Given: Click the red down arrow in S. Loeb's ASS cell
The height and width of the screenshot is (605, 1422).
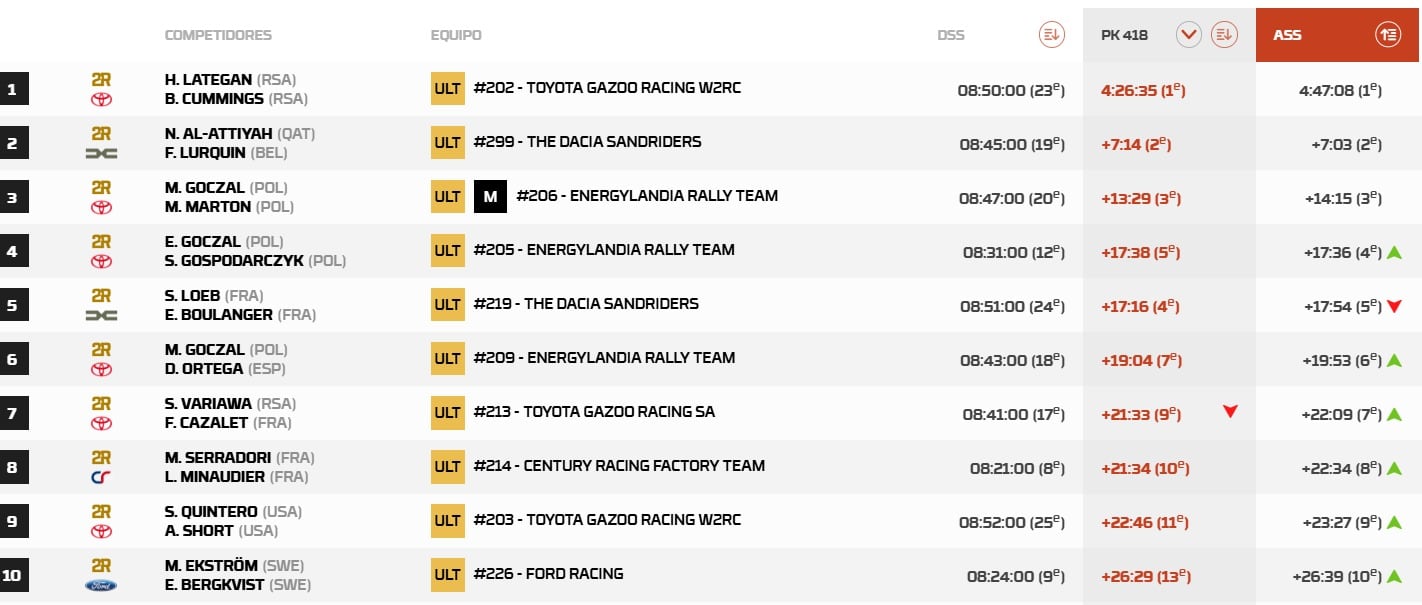Looking at the screenshot, I should click(1395, 306).
